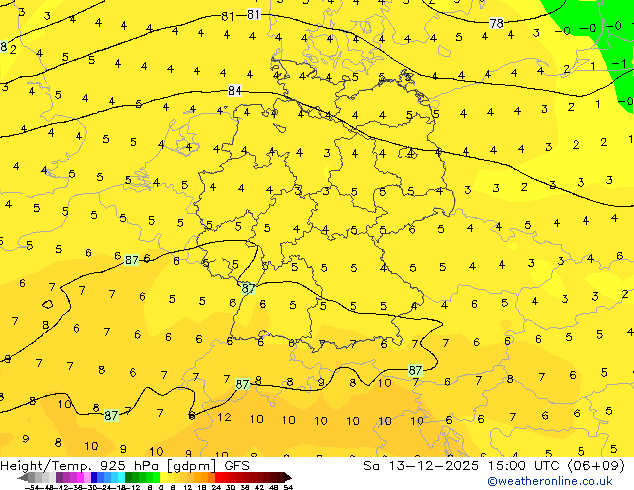Click the 42 label on legend scale
Image resolution: width=634 pixels, height=490 pixels.
260,487
